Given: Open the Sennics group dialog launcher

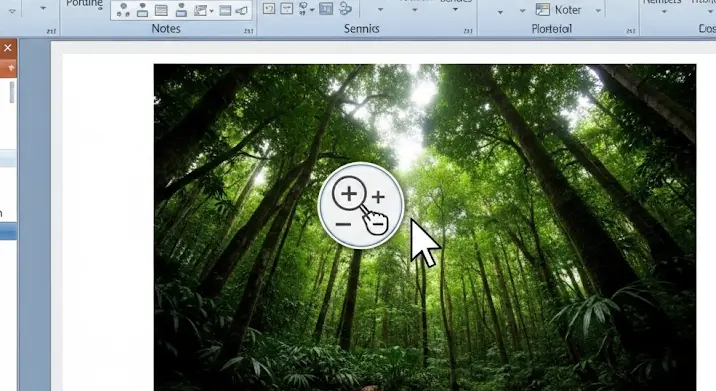Looking at the screenshot, I should point(468,31).
